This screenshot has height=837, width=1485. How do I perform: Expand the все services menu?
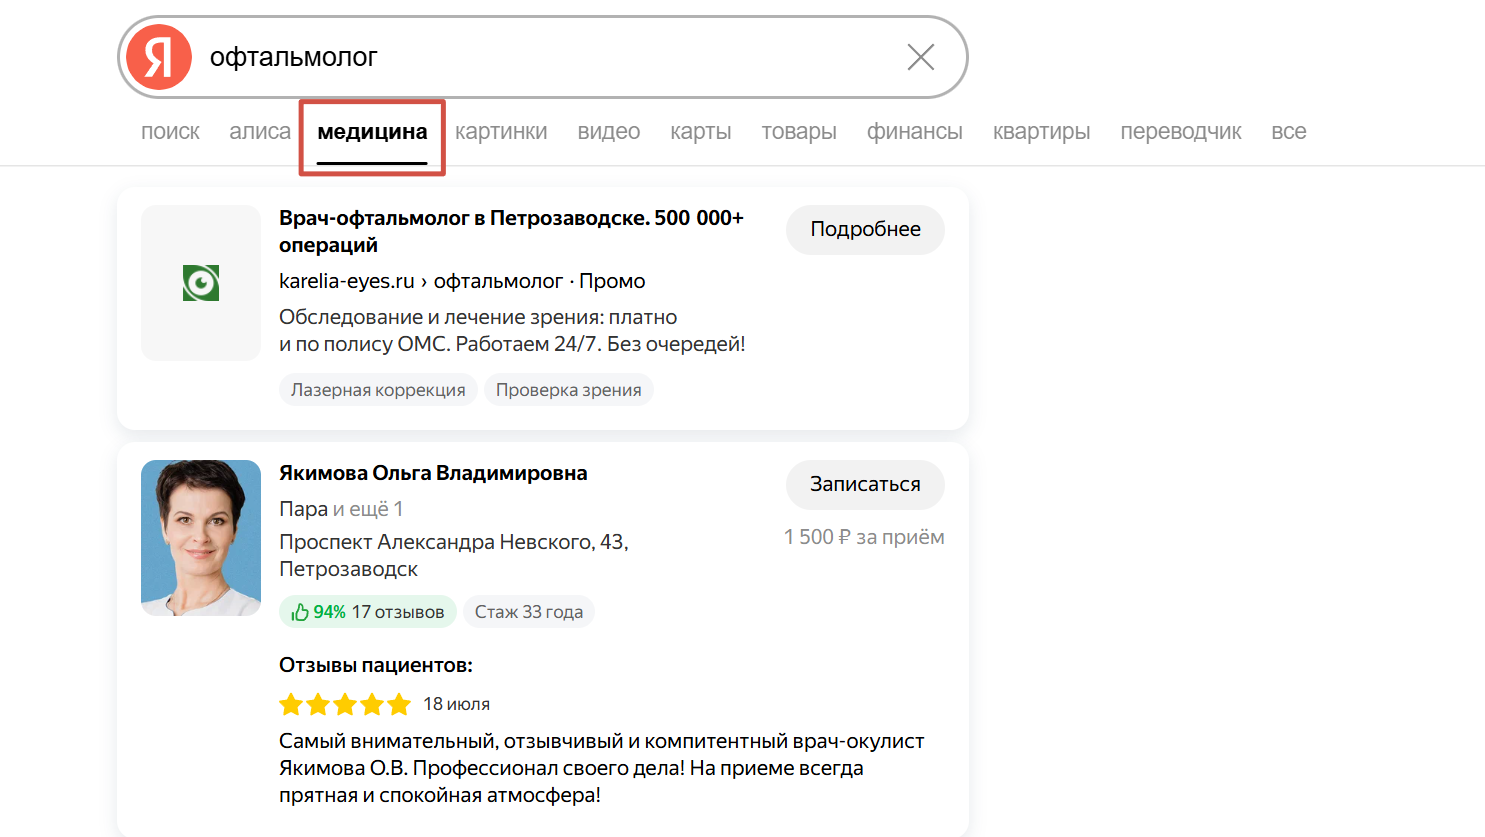pyautogui.click(x=1289, y=132)
